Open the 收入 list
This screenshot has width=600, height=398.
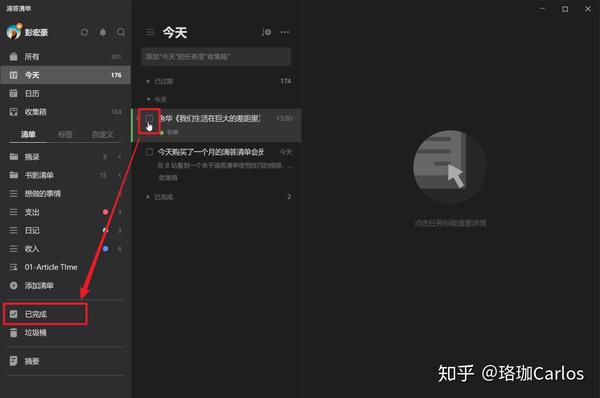[x=65, y=248]
